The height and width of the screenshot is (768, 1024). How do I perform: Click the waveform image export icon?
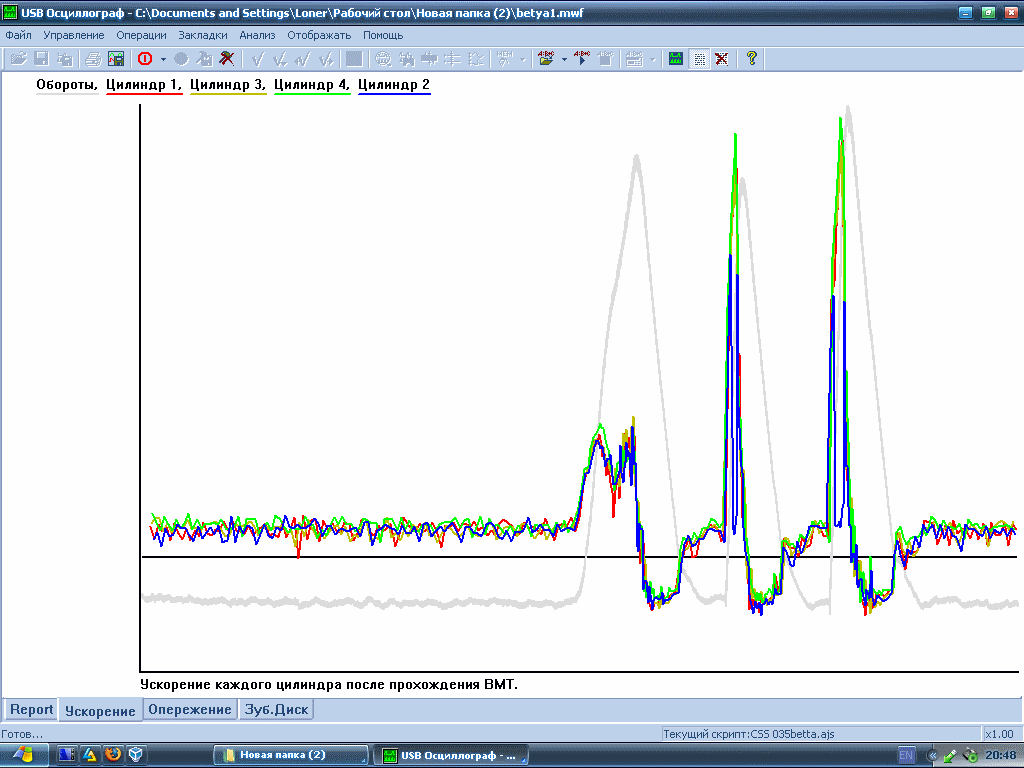[x=116, y=59]
